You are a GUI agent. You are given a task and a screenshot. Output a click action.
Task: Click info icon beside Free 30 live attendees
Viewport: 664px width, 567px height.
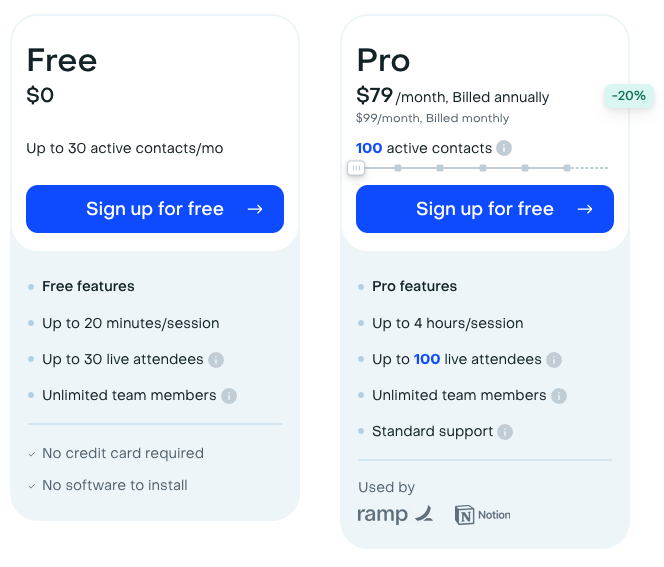click(216, 360)
